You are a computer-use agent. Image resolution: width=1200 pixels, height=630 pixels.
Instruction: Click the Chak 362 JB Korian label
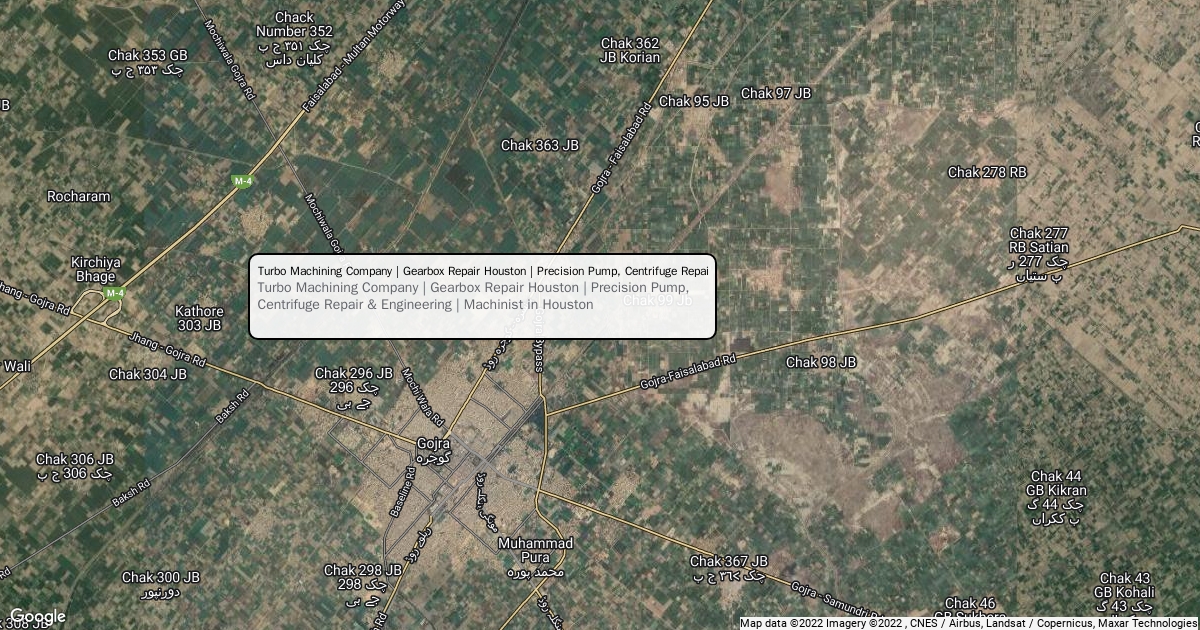click(x=630, y=50)
